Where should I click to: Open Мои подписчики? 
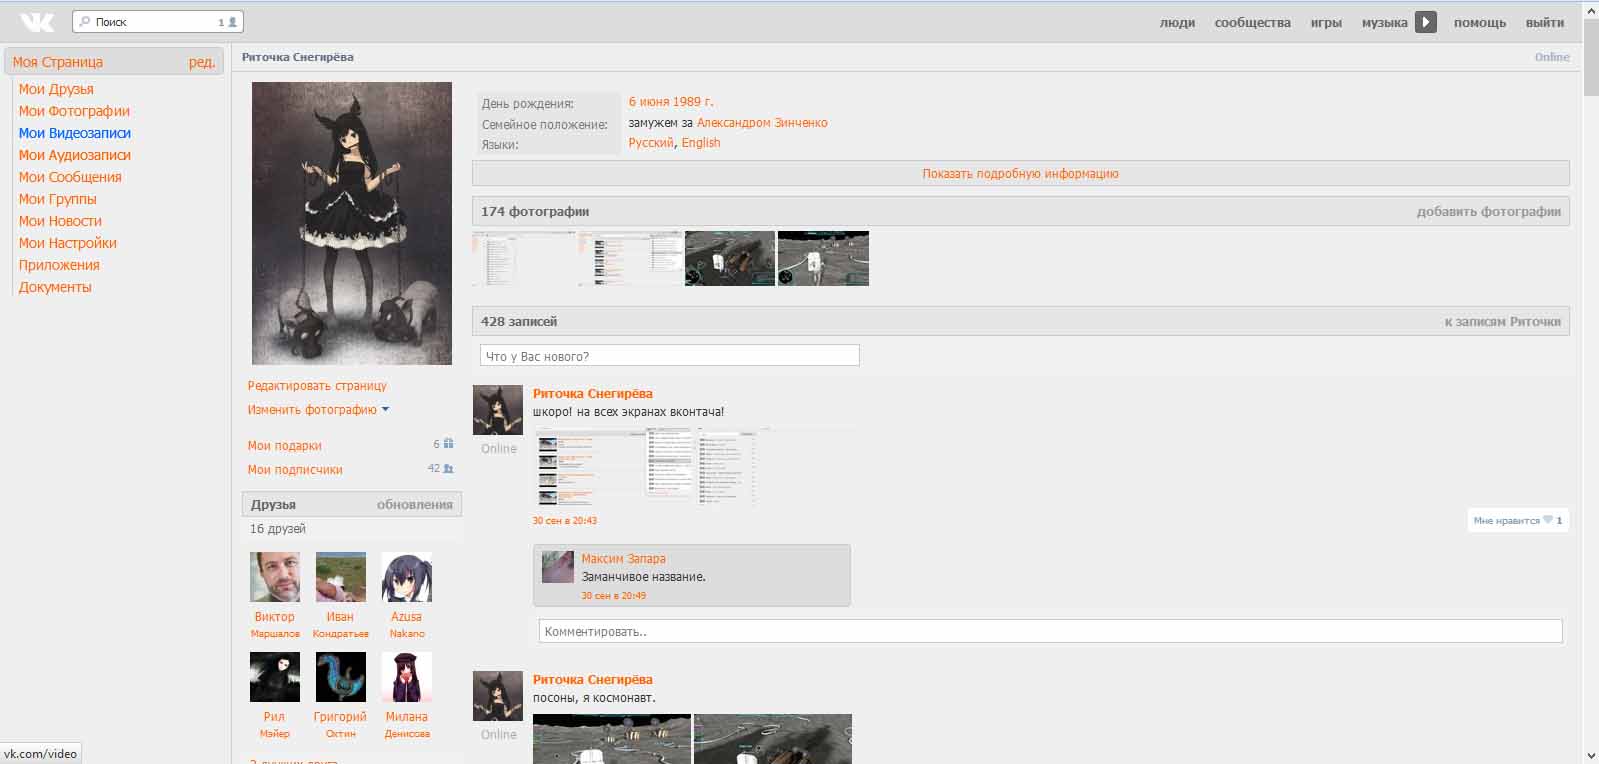pos(295,470)
